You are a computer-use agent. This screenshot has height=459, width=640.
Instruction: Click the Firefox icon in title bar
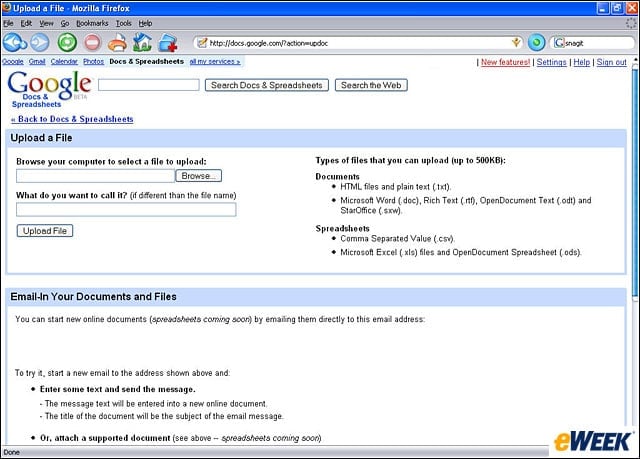pos(7,7)
